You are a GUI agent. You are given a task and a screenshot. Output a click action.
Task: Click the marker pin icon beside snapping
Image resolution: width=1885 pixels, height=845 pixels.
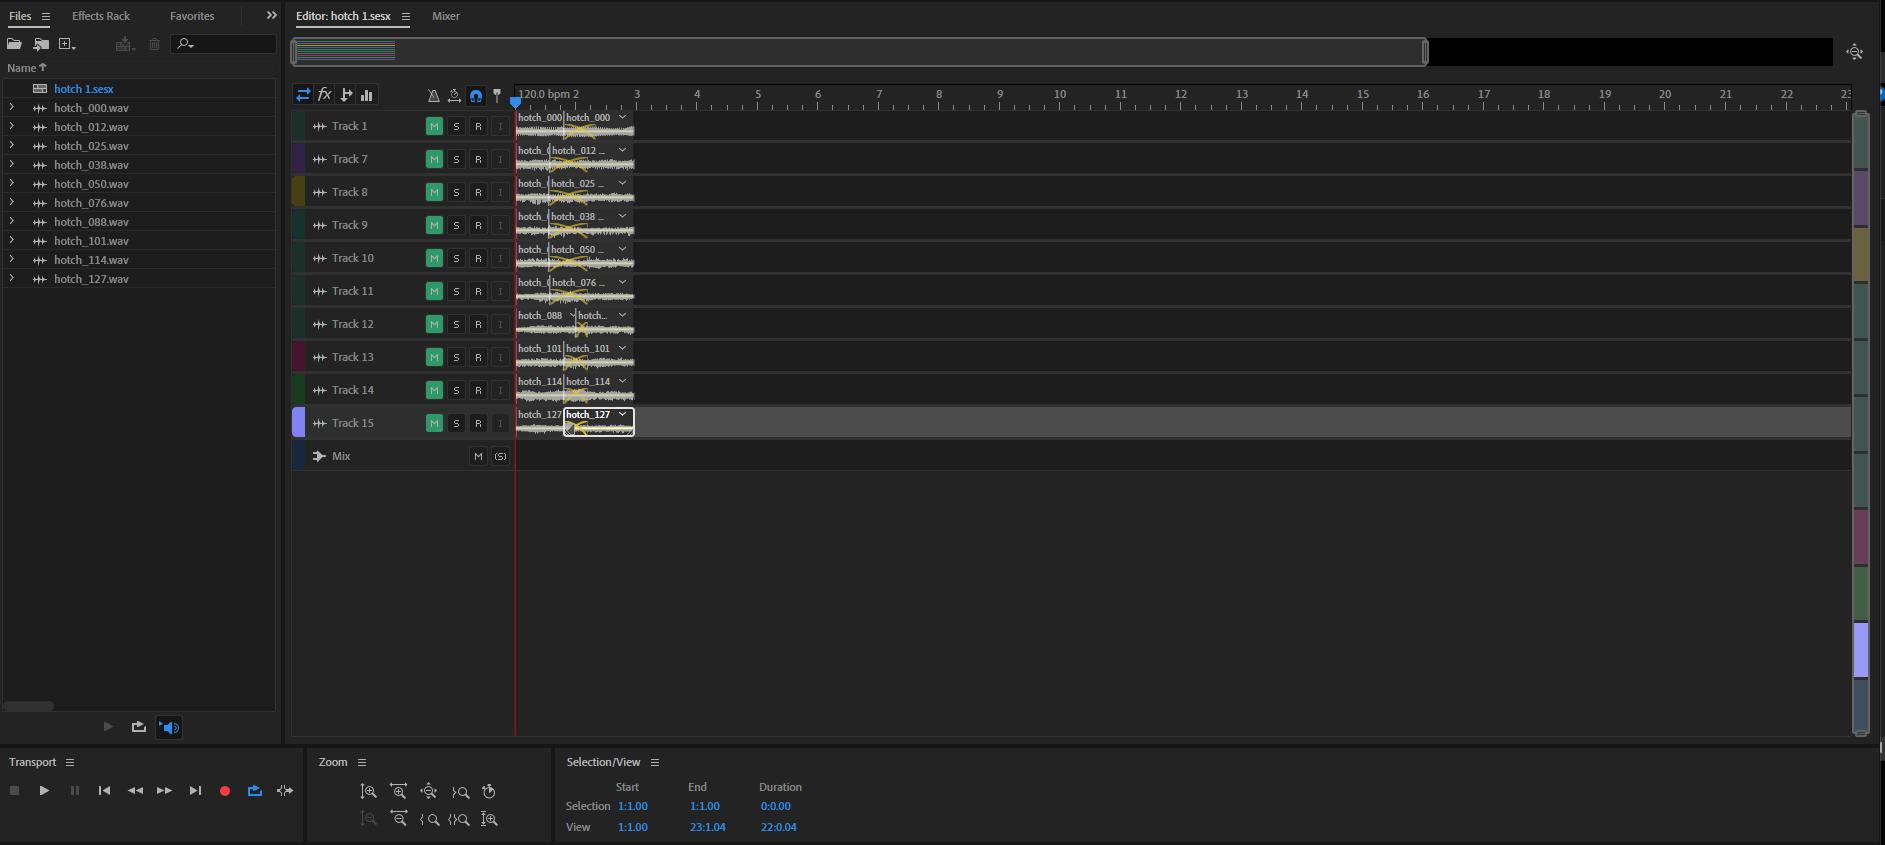(497, 96)
